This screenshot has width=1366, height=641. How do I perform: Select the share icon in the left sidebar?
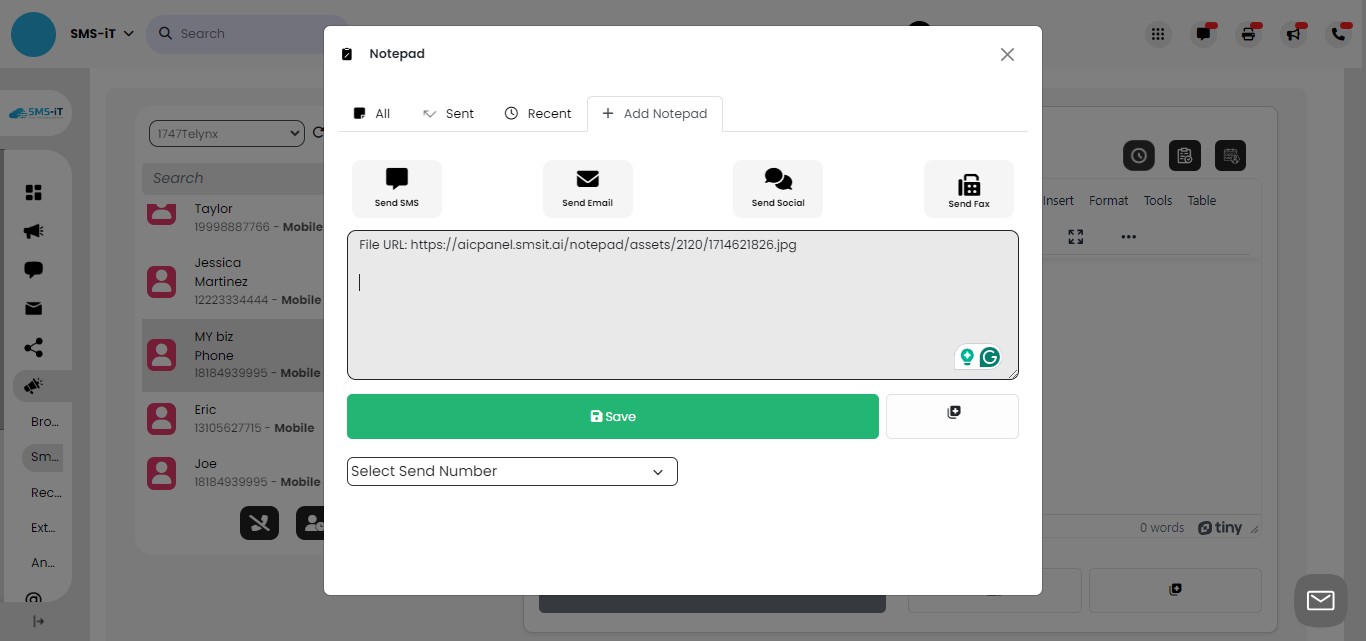(x=33, y=347)
